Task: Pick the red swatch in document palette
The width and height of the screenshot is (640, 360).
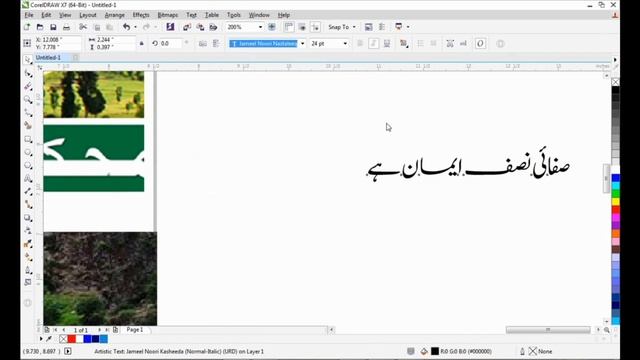Action: (x=72, y=339)
